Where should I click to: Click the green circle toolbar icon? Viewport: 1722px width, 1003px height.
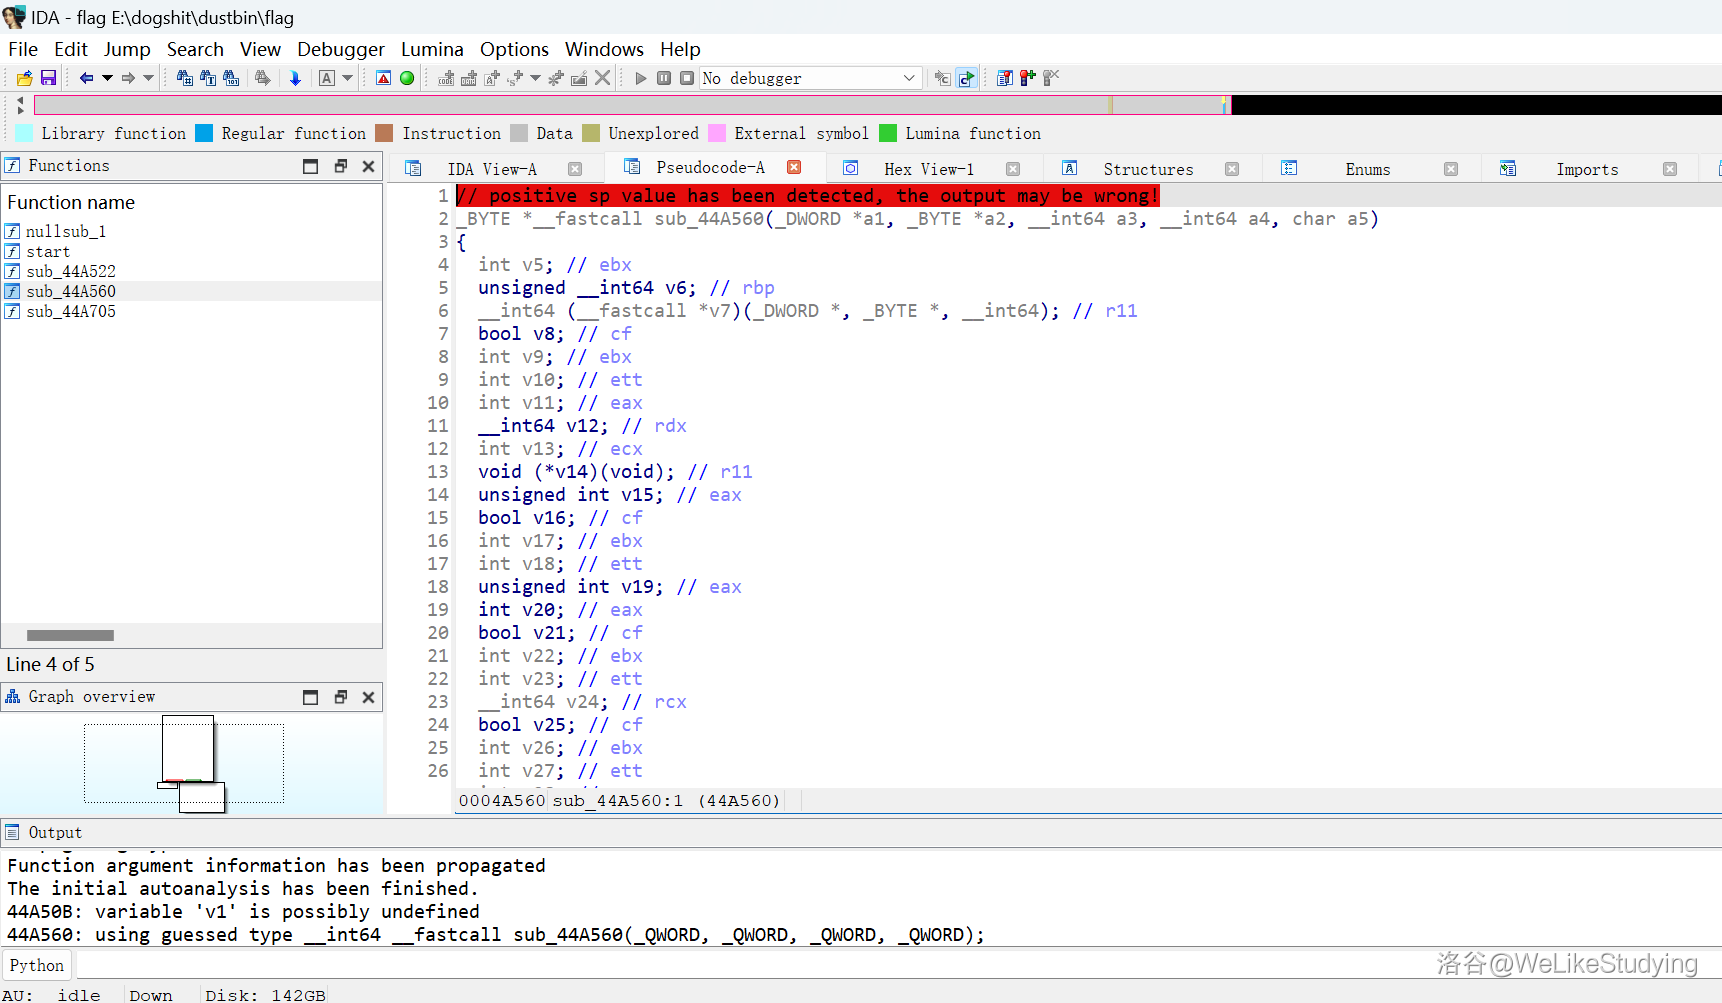pos(407,78)
